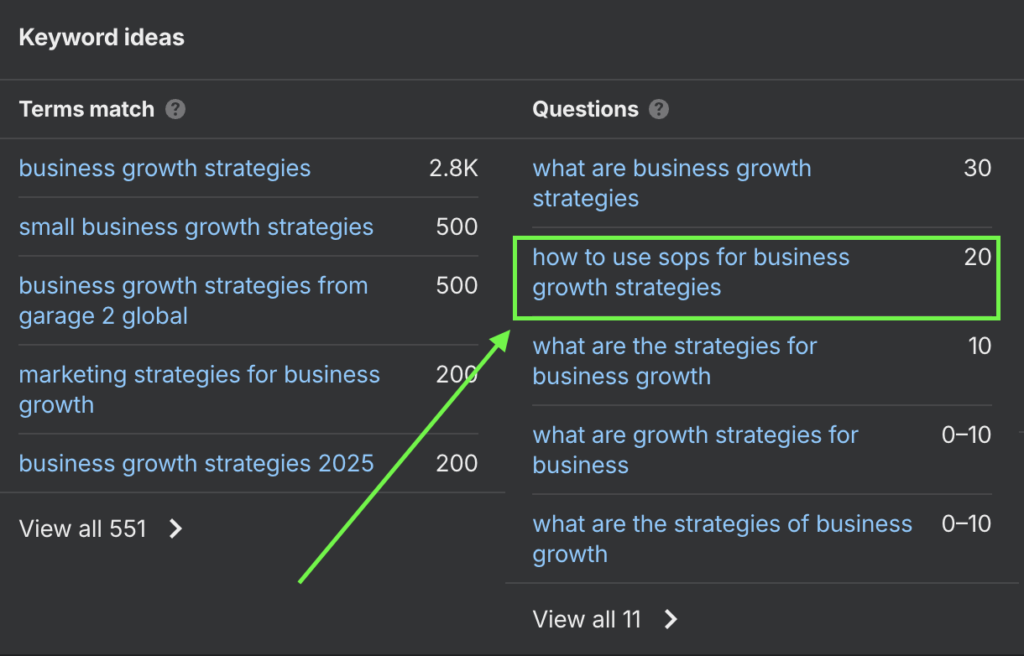Click the Keyword ideas panel title
Screen dimensions: 1024x656
click(101, 38)
